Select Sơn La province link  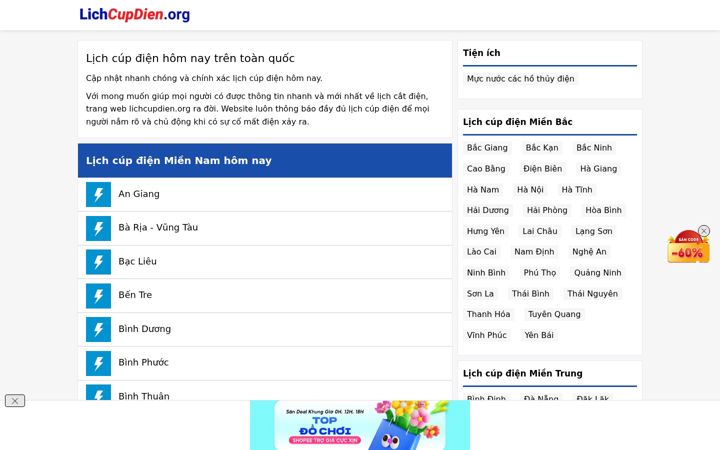(480, 293)
